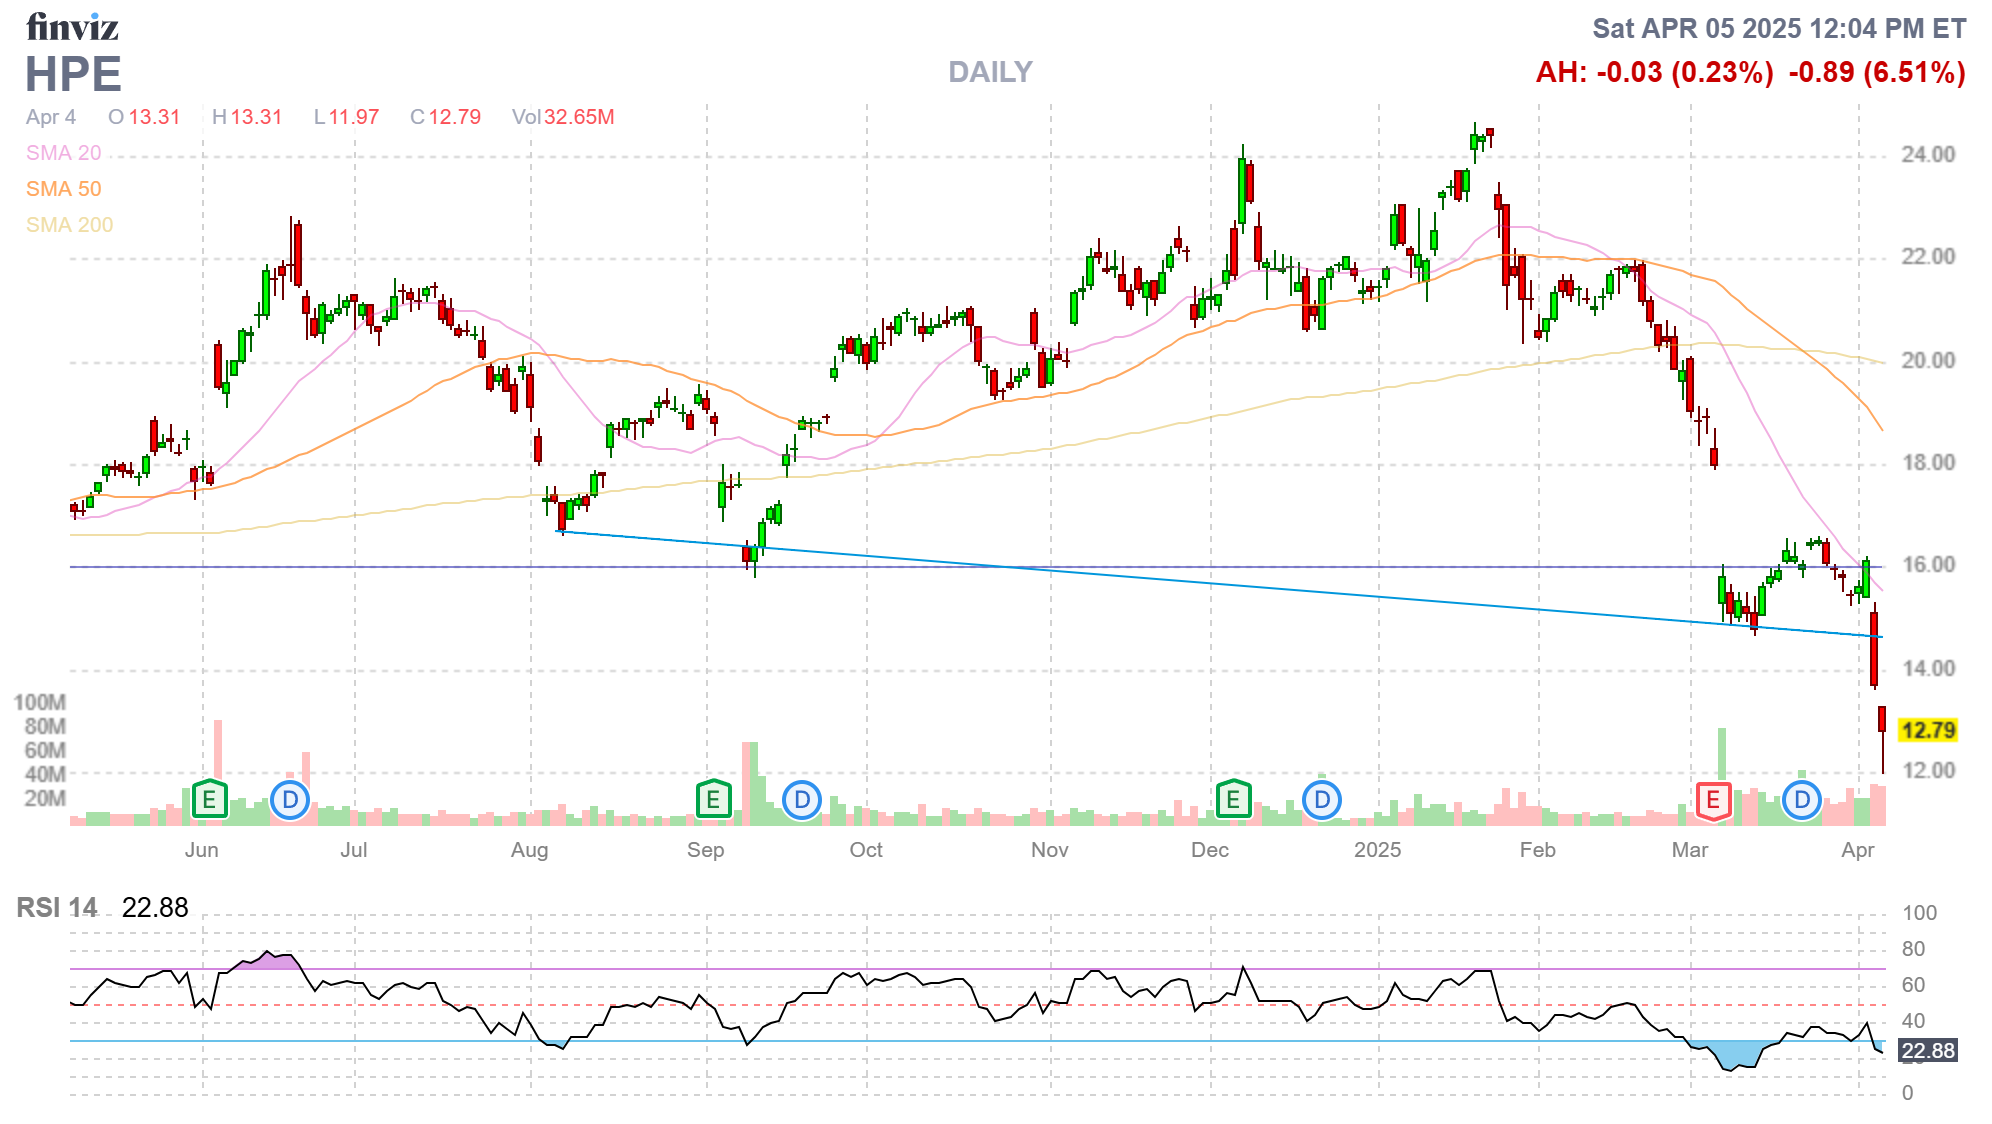The width and height of the screenshot is (1992, 1124).
Task: Click the RSI 14 indicator label
Action: point(57,908)
